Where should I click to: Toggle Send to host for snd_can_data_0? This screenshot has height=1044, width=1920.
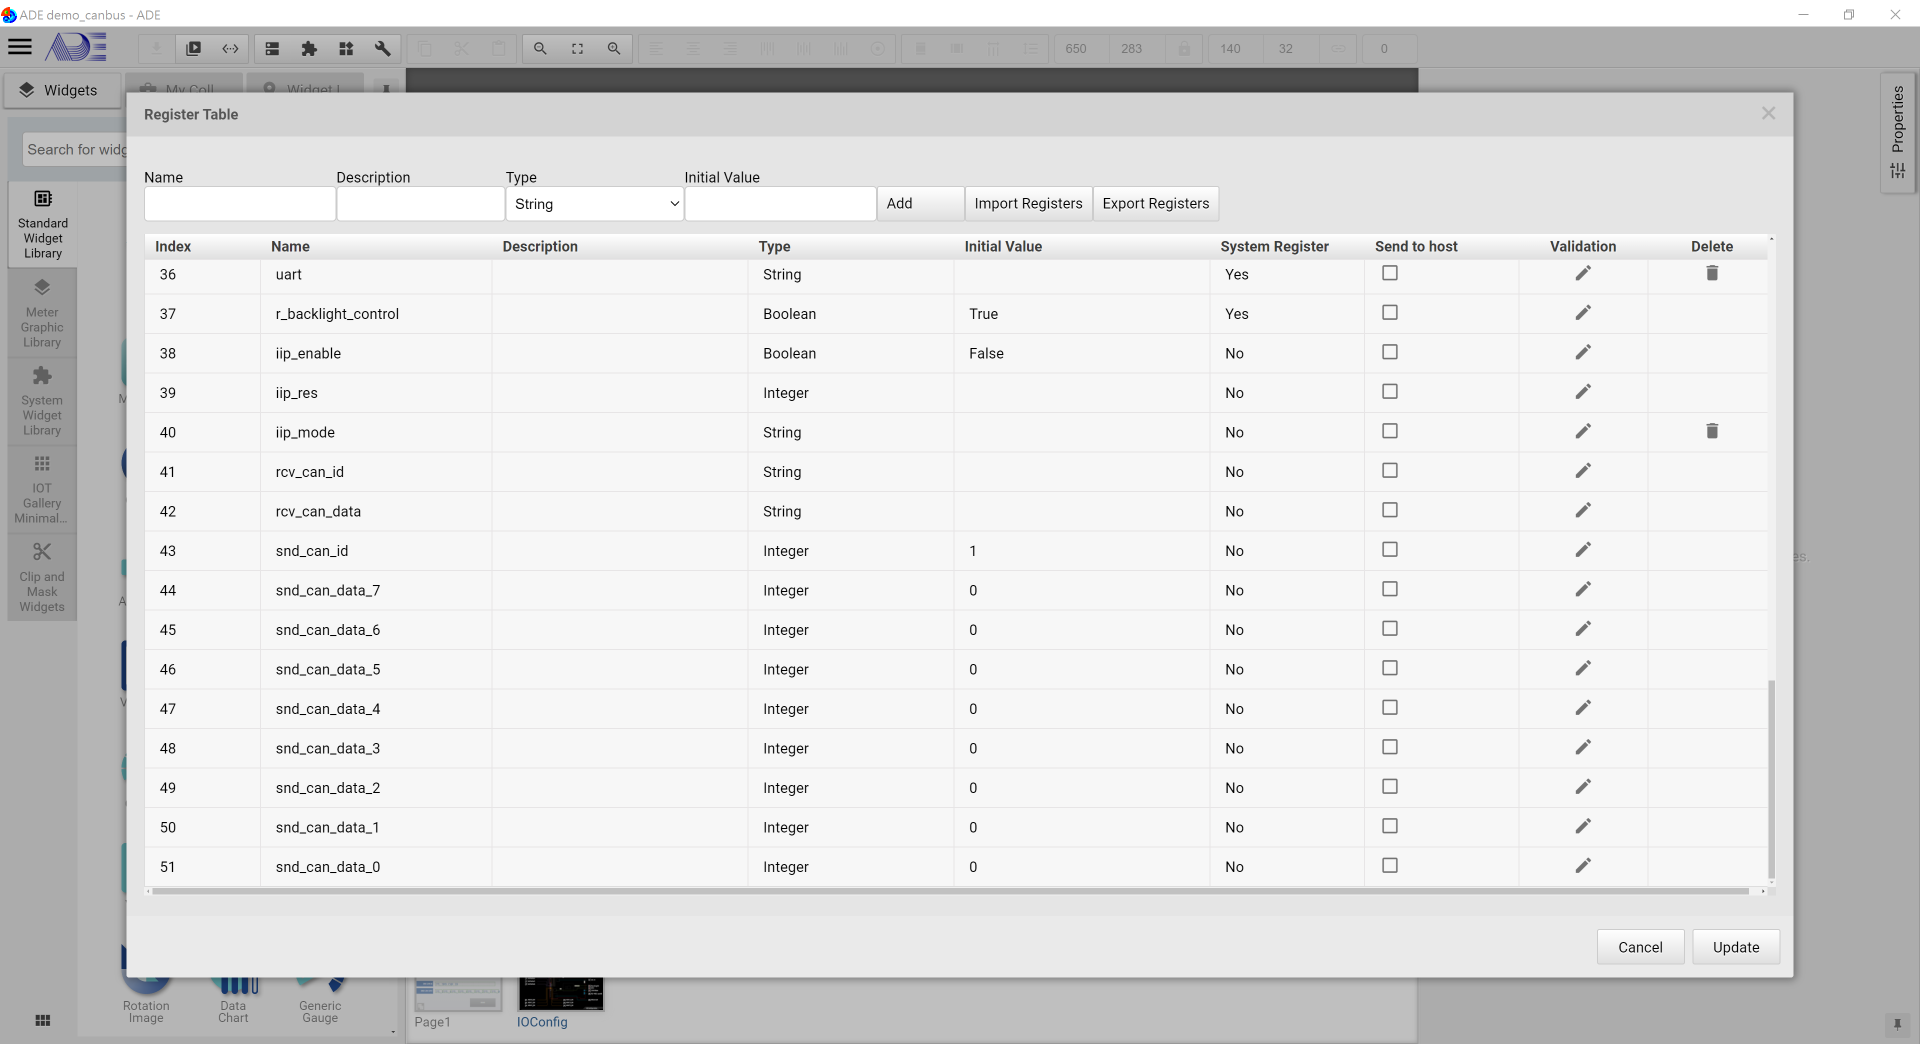(1389, 866)
